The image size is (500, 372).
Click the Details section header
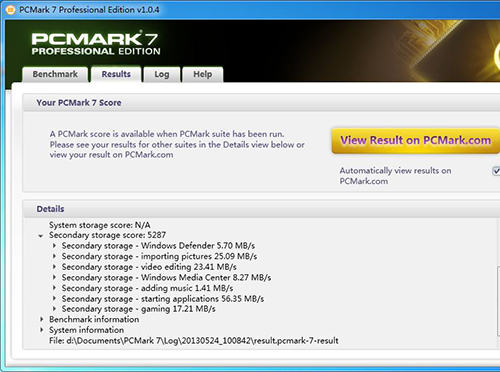click(261, 209)
